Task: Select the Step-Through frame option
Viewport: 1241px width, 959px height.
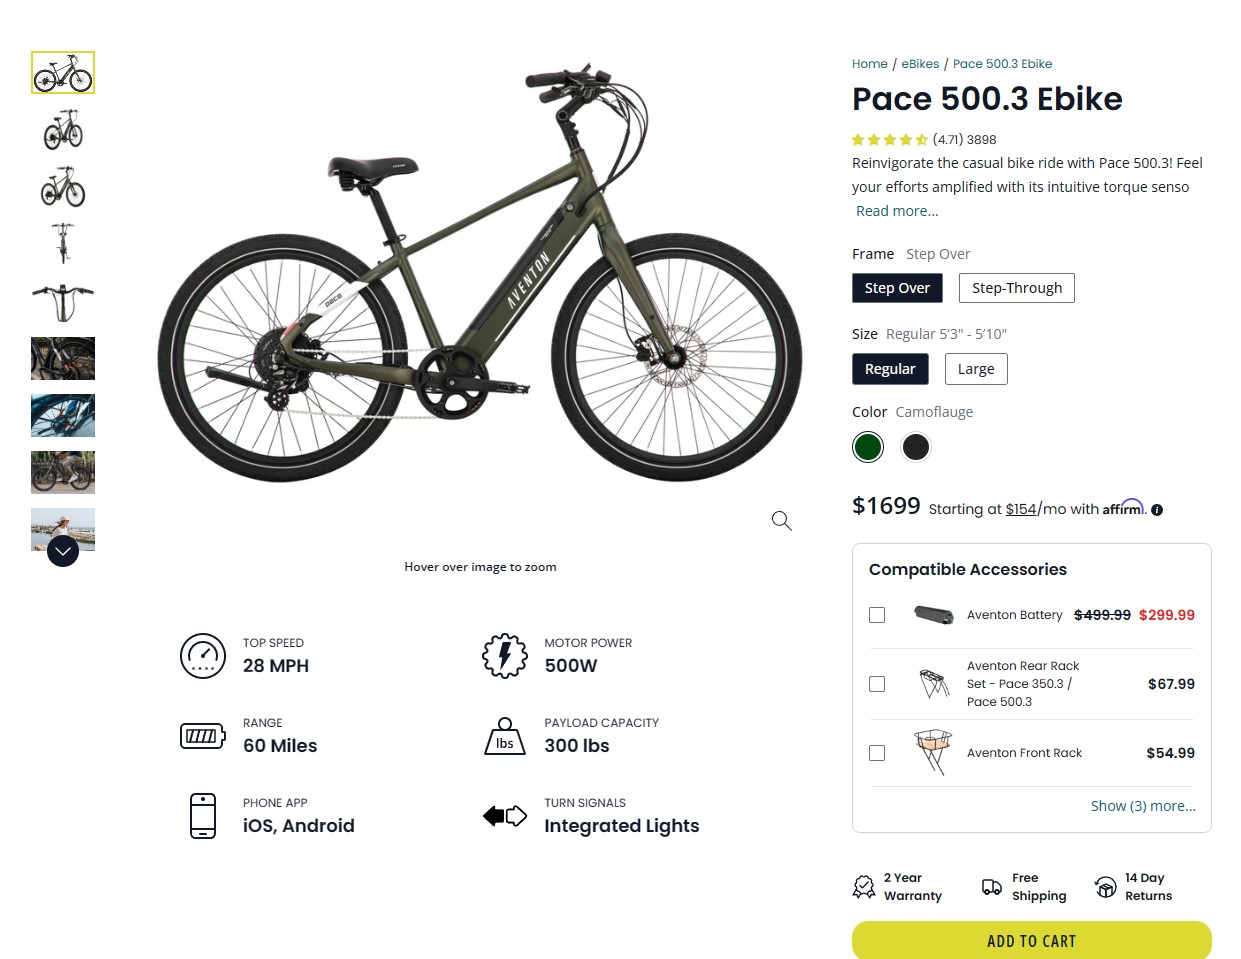Action: pyautogui.click(x=1017, y=288)
